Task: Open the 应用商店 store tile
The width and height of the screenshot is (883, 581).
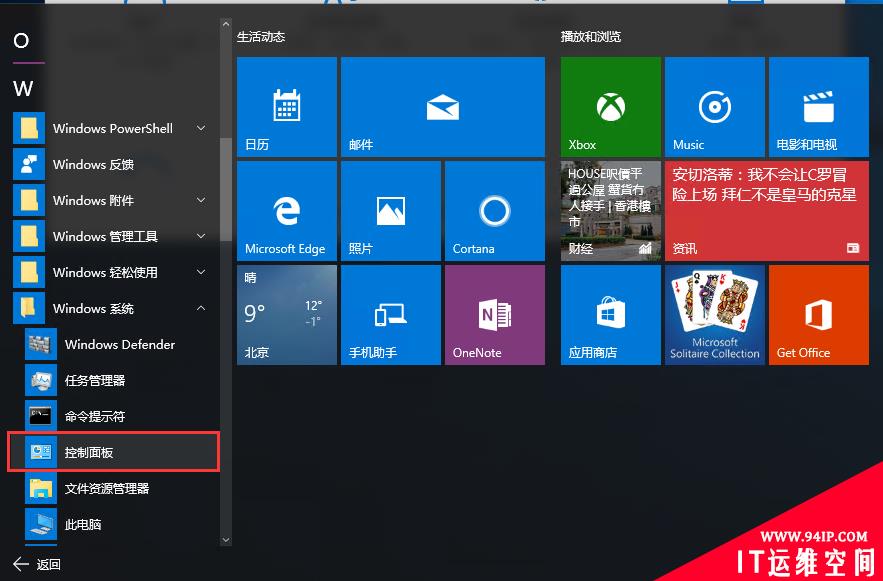Action: (x=610, y=315)
